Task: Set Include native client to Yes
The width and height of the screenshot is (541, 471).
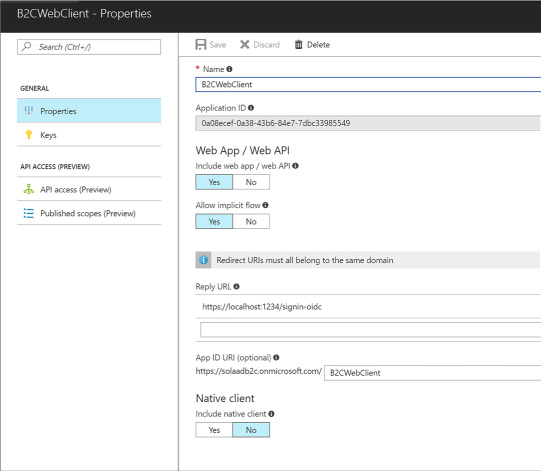Action: click(x=214, y=430)
